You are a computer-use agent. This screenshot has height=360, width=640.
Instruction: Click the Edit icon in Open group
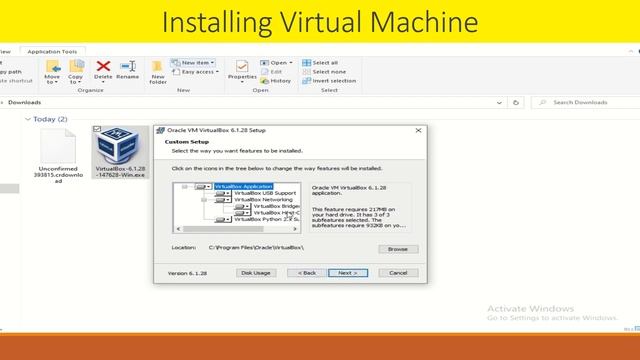pyautogui.click(x=264, y=72)
